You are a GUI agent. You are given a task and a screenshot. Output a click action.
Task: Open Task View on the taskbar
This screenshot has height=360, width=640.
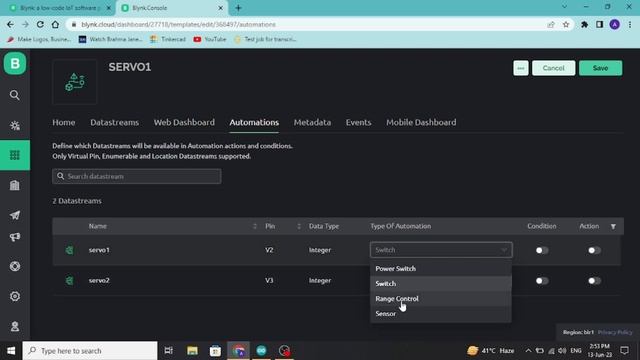click(168, 351)
